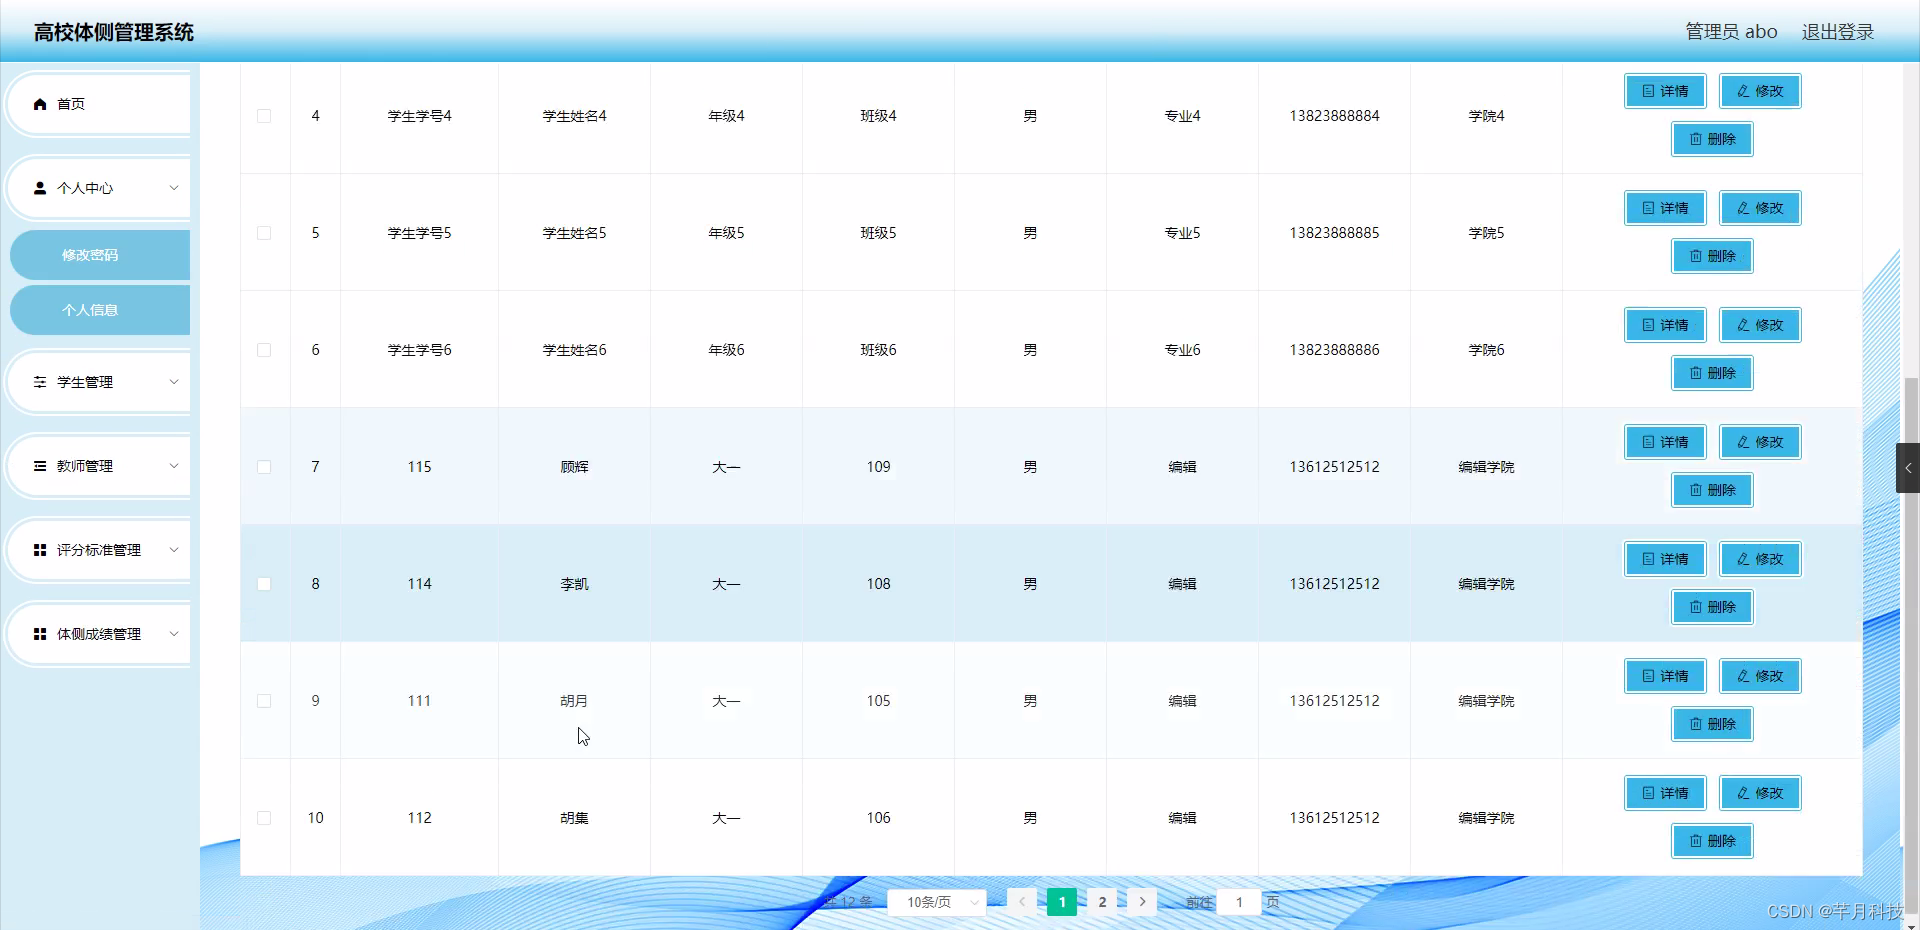Click the trash icon on 胡月's 删除 button
Image resolution: width=1920 pixels, height=930 pixels.
tap(1695, 724)
